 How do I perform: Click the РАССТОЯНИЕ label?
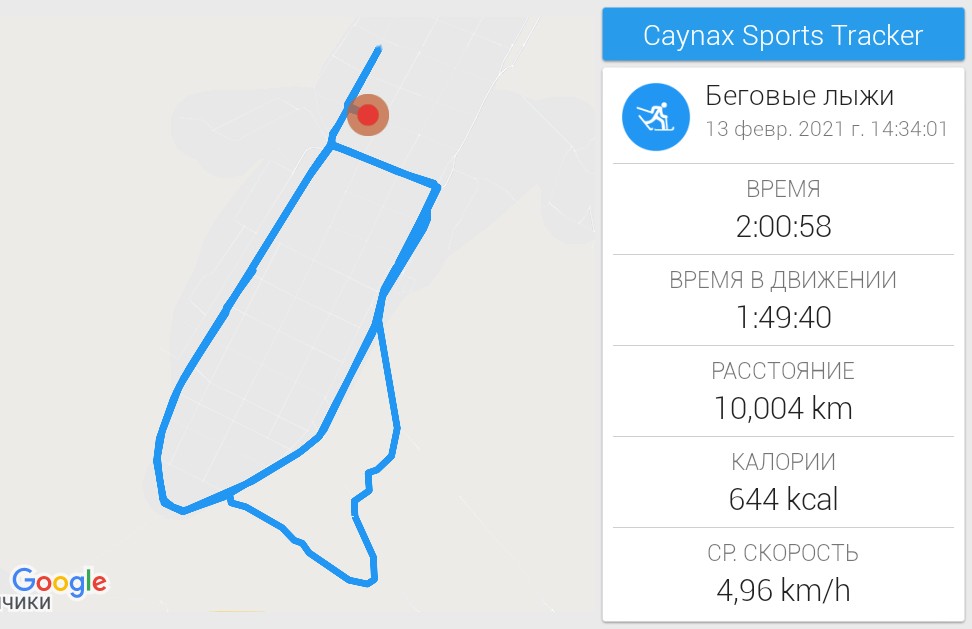click(783, 371)
